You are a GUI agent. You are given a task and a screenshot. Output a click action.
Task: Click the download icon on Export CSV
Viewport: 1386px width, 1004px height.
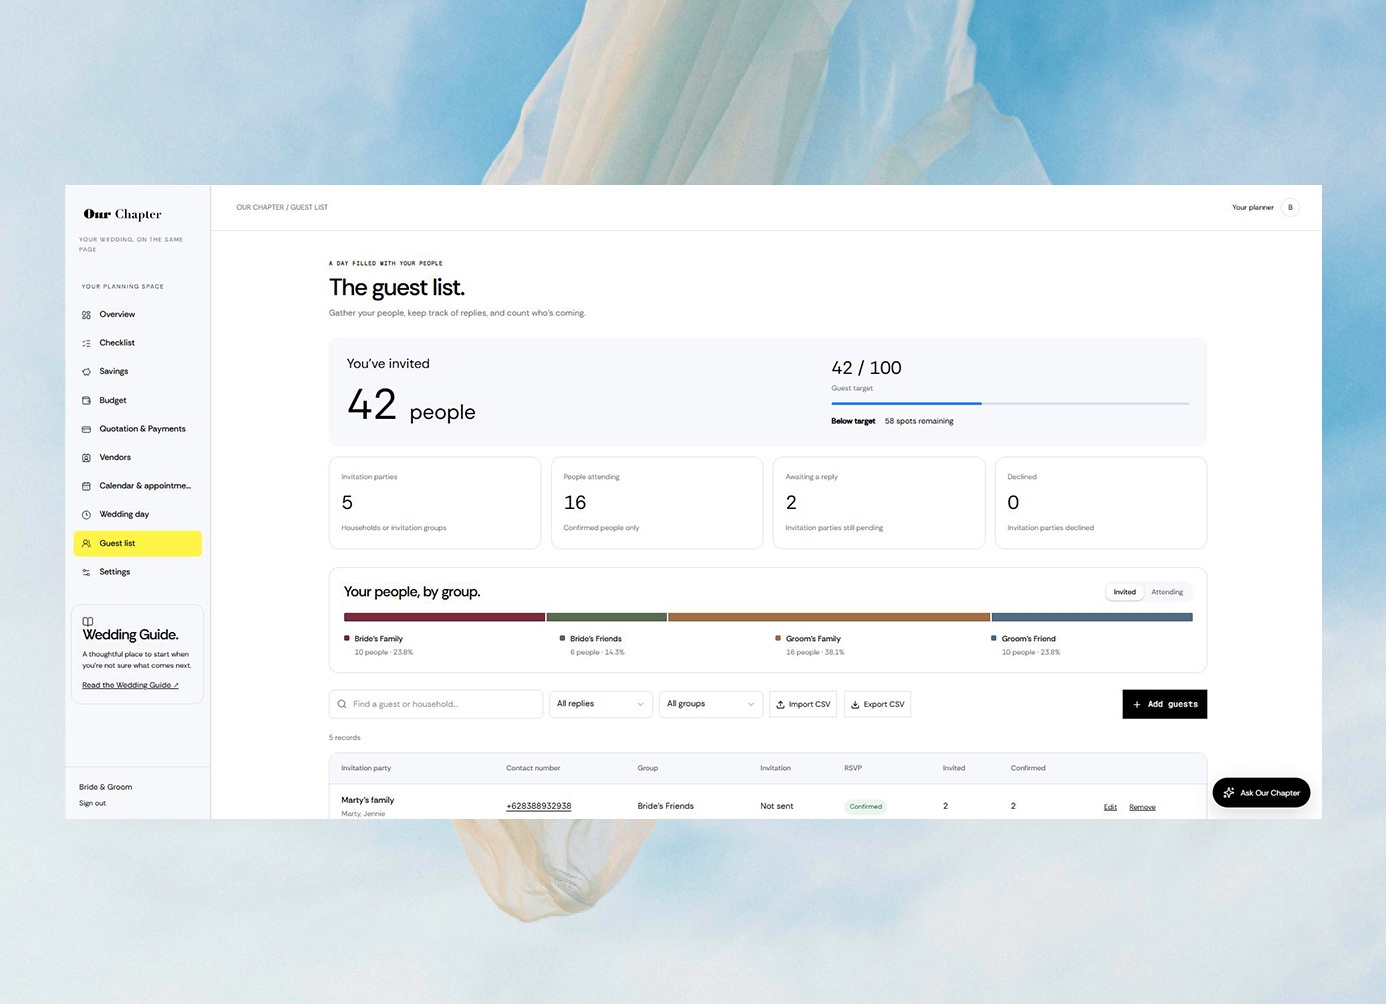coord(855,704)
